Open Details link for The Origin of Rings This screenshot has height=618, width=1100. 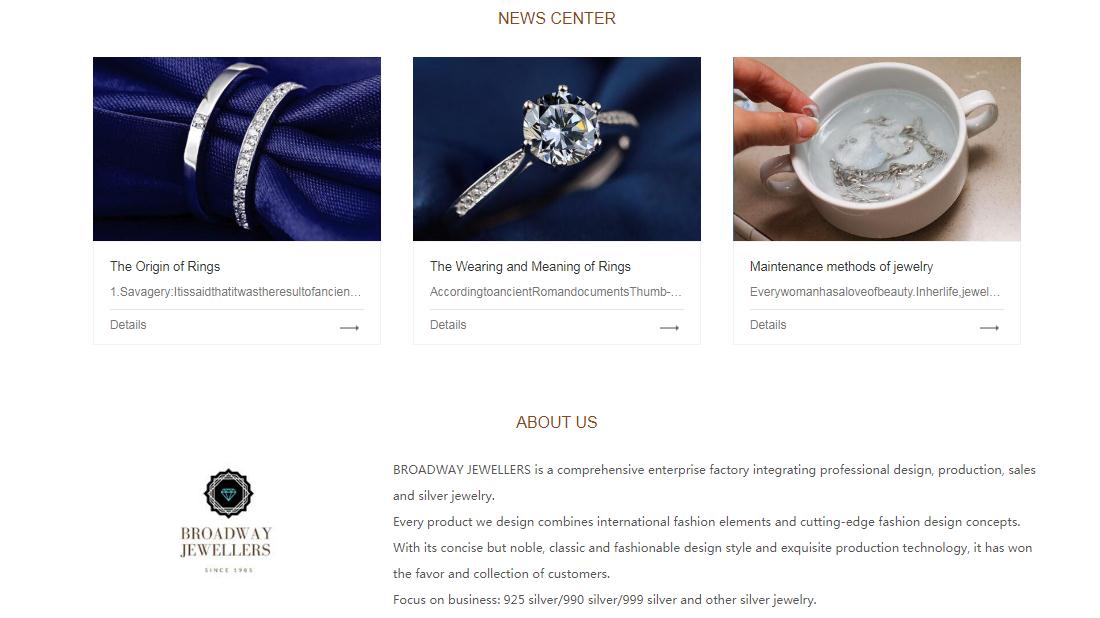point(128,325)
